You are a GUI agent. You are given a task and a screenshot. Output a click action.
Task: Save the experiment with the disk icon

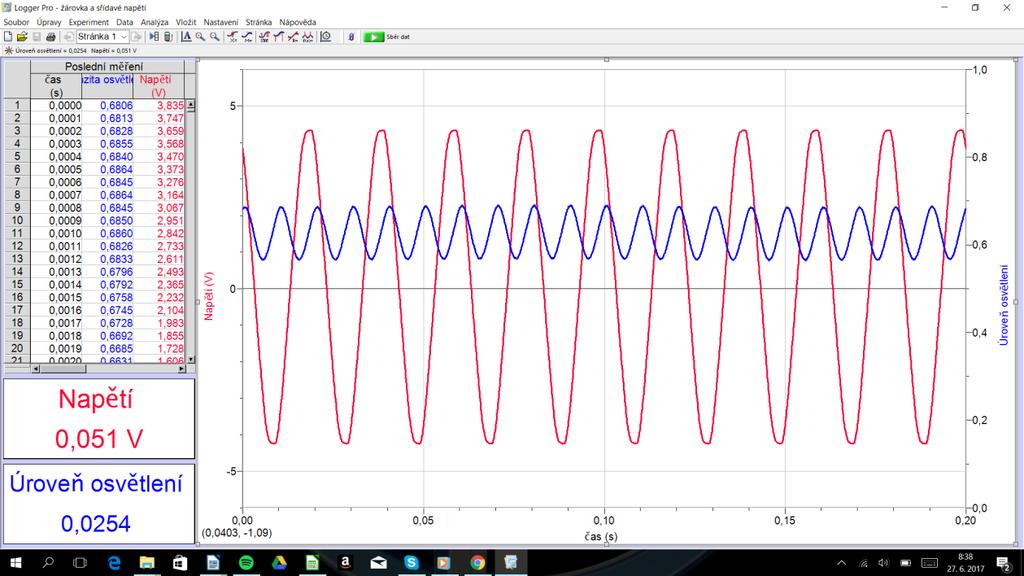click(x=37, y=37)
